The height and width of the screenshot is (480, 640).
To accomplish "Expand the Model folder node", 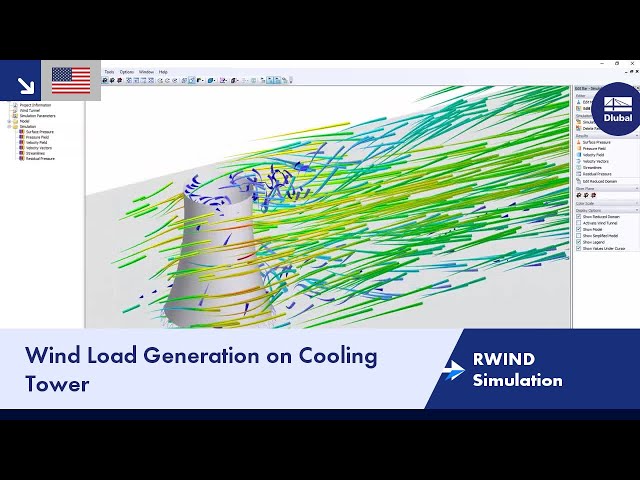I will click(x=9, y=121).
